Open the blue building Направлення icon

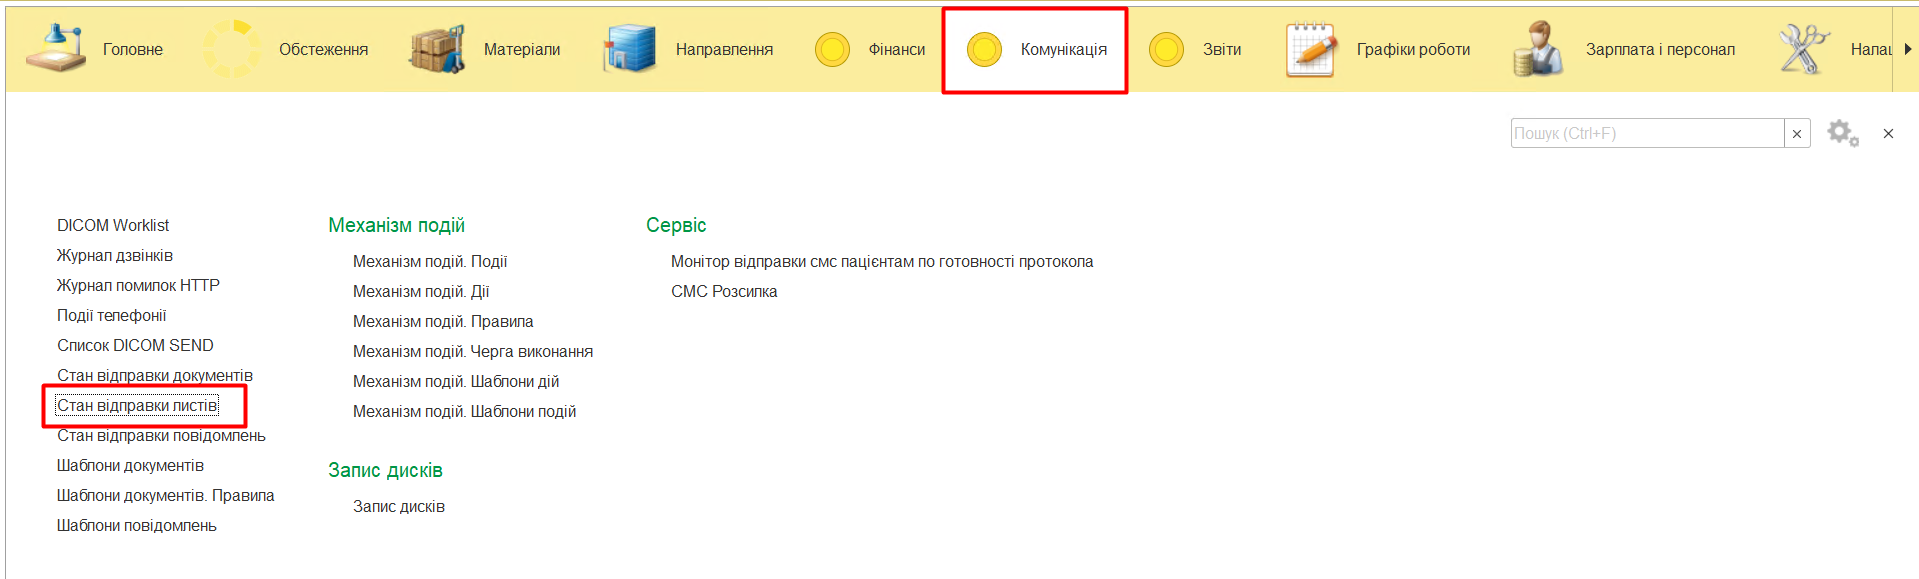629,49
